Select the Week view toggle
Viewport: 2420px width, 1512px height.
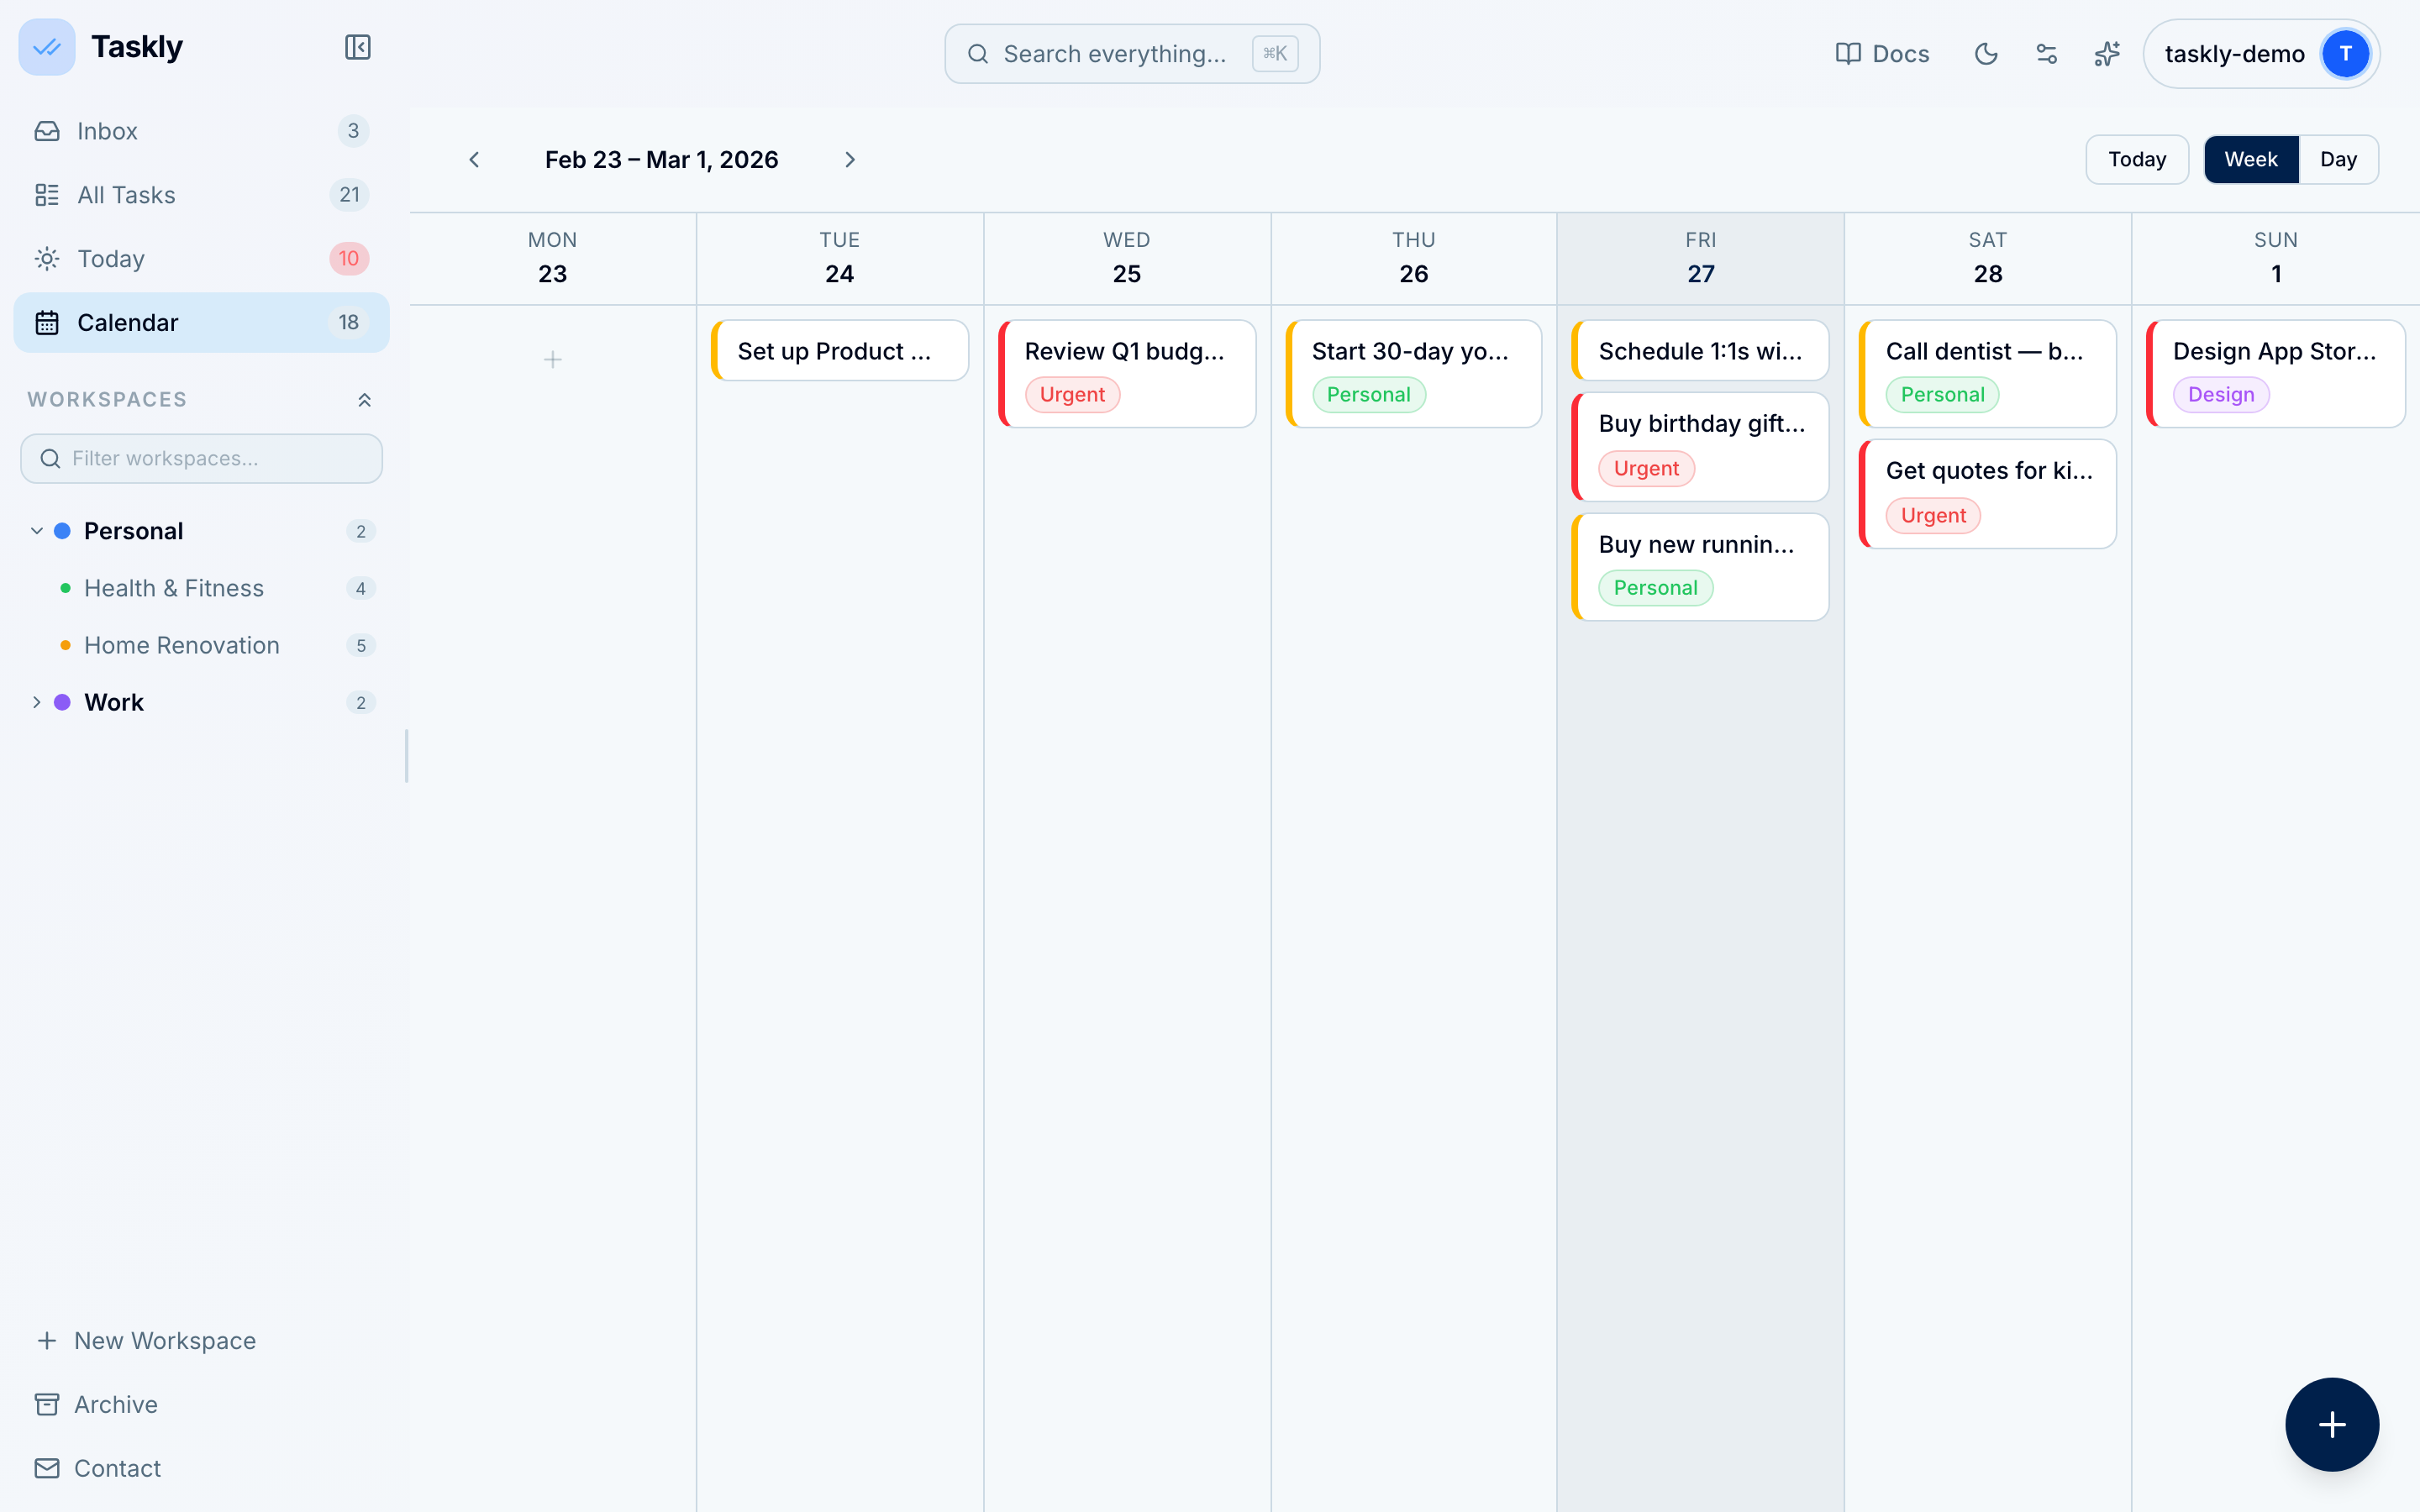click(x=2250, y=160)
